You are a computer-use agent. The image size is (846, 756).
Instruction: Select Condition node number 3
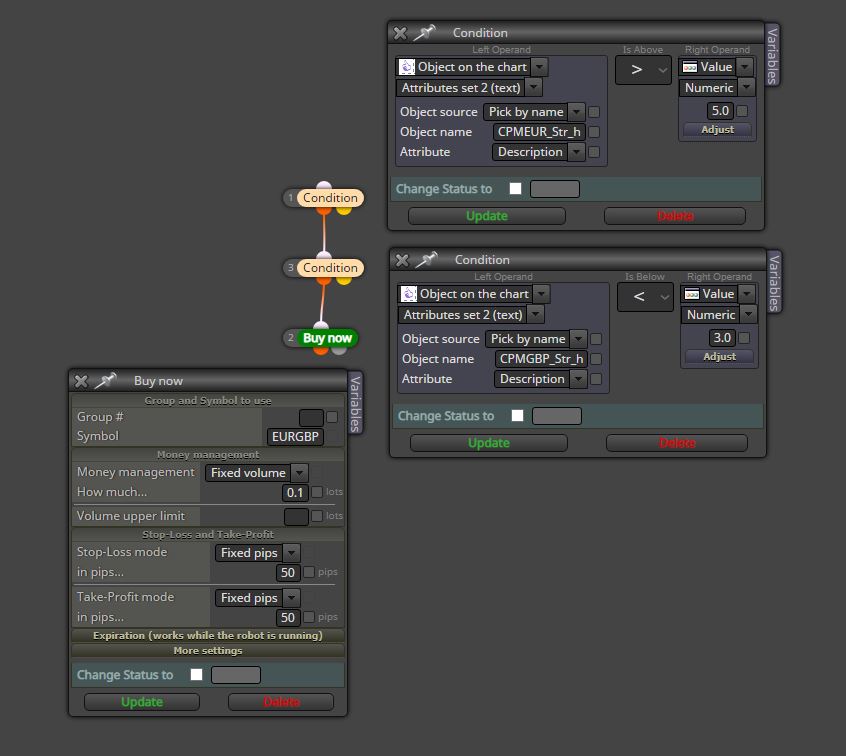[330, 268]
